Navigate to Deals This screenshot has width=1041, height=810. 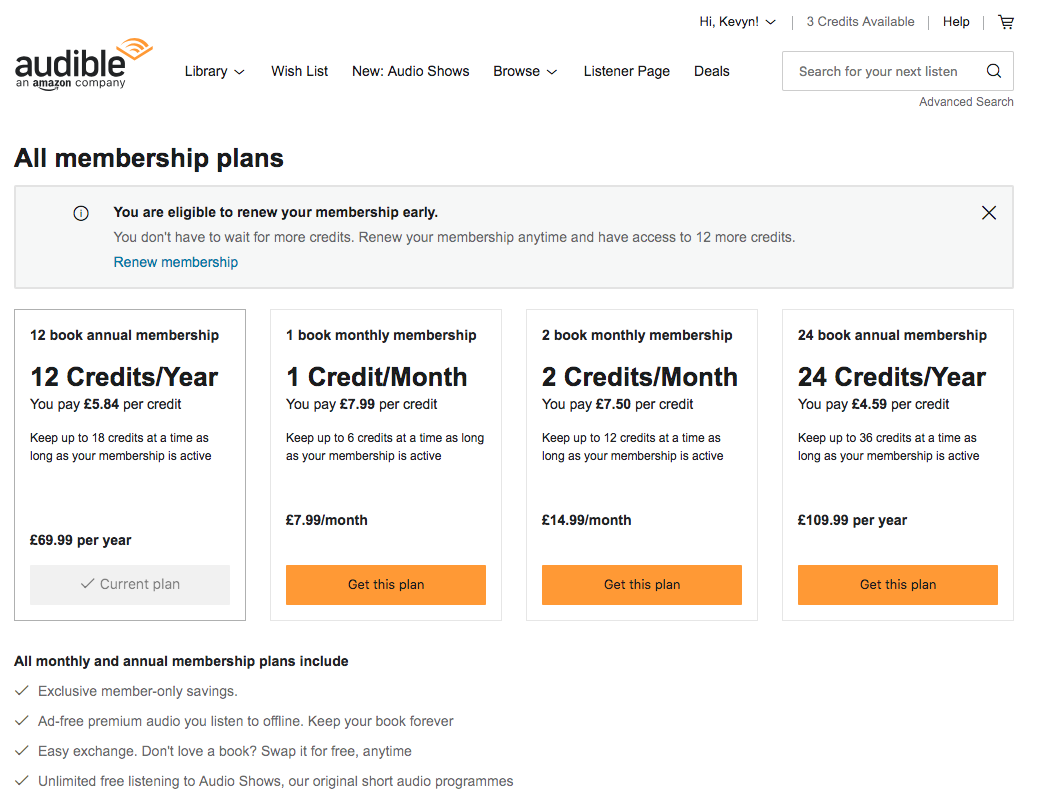[x=712, y=72]
